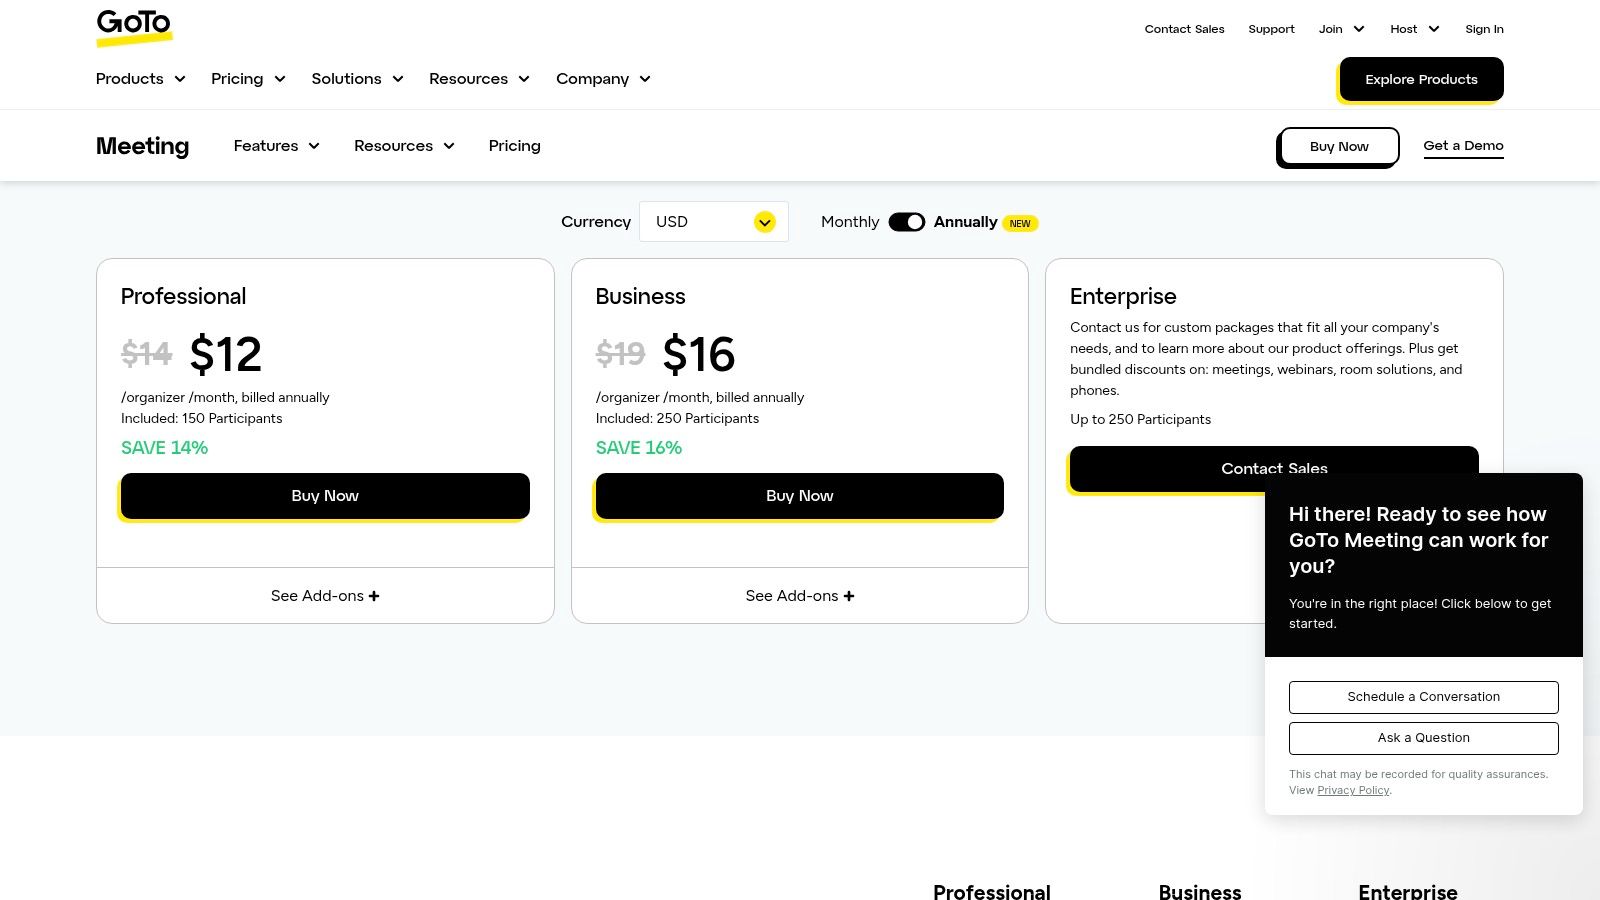The width and height of the screenshot is (1600, 900).
Task: Click Contact Sales on the Enterprise plan
Action: (1274, 468)
